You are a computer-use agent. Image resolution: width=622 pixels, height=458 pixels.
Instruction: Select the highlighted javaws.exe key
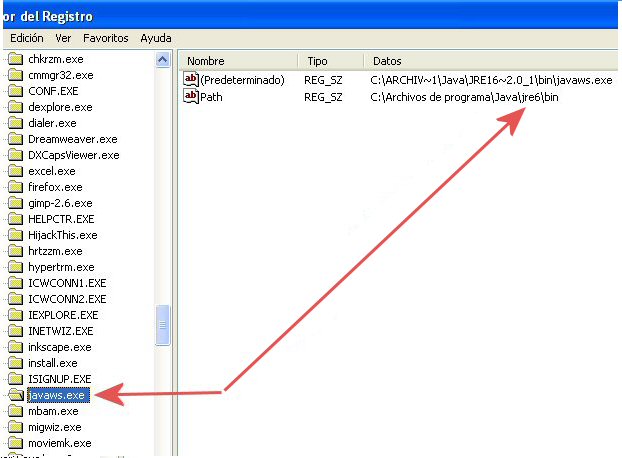[x=58, y=395]
